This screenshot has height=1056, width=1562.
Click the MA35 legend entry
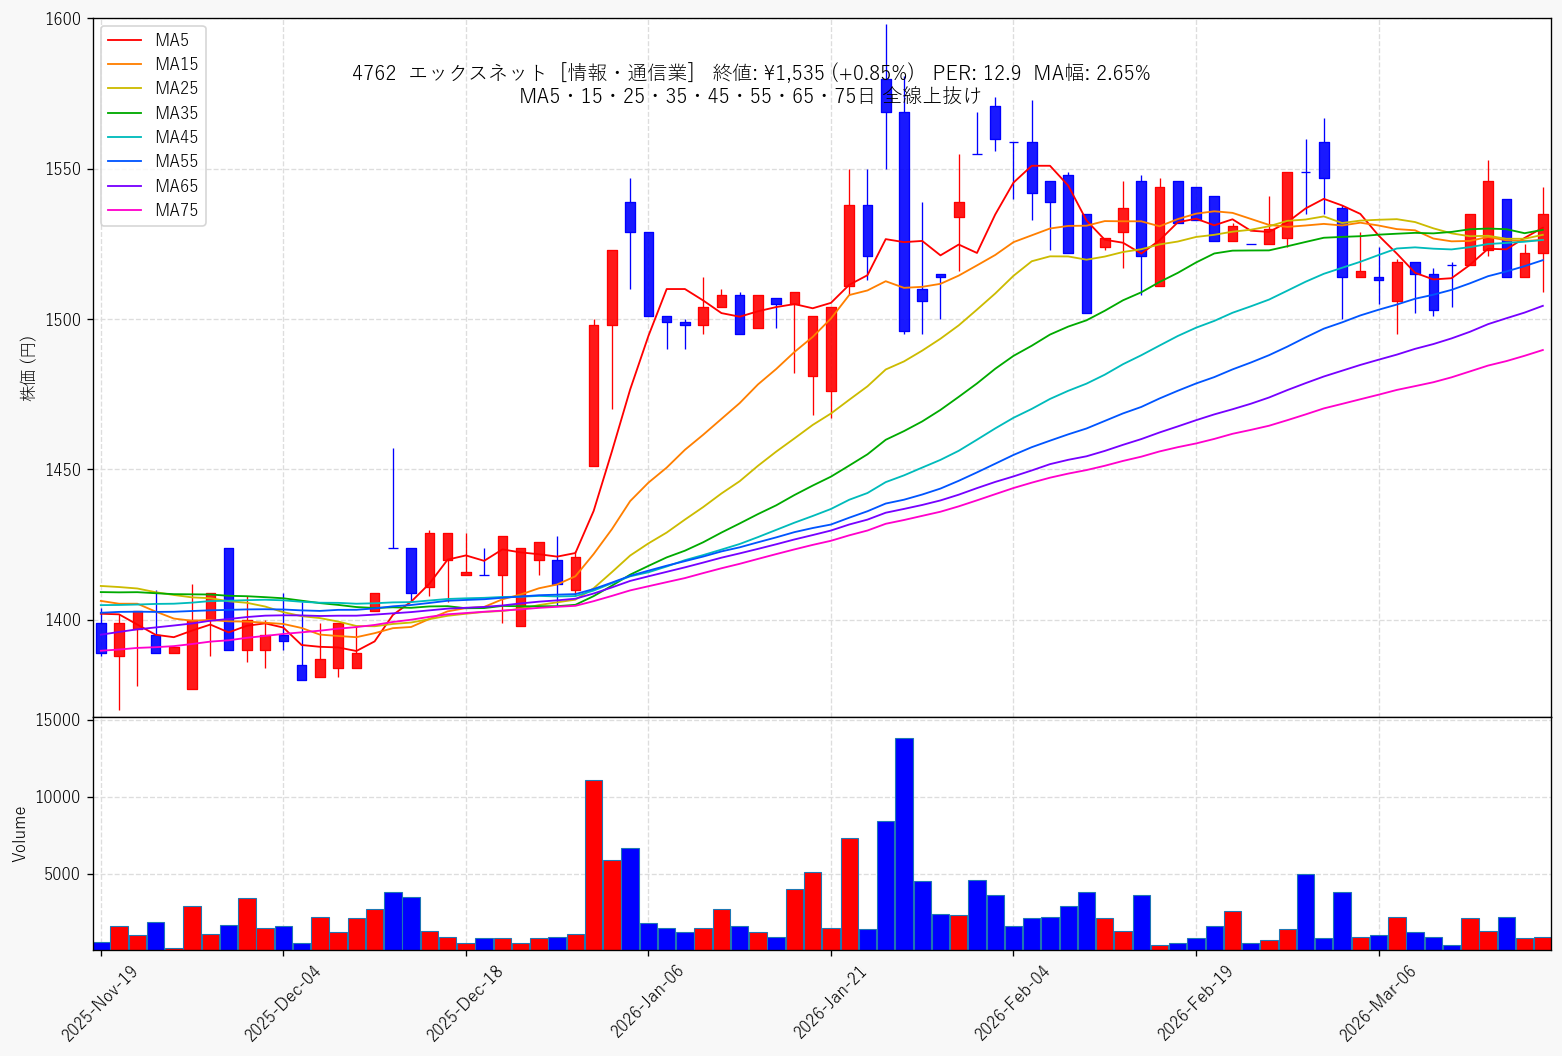(x=152, y=113)
